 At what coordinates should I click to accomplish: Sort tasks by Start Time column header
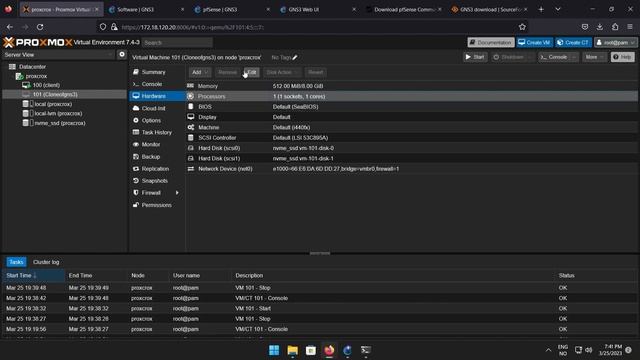33,276
